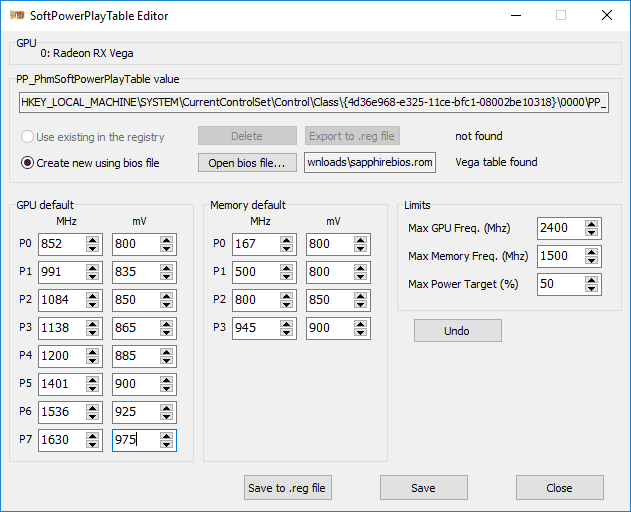Decrease GPU P3 MHz value 1138

(x=93, y=332)
